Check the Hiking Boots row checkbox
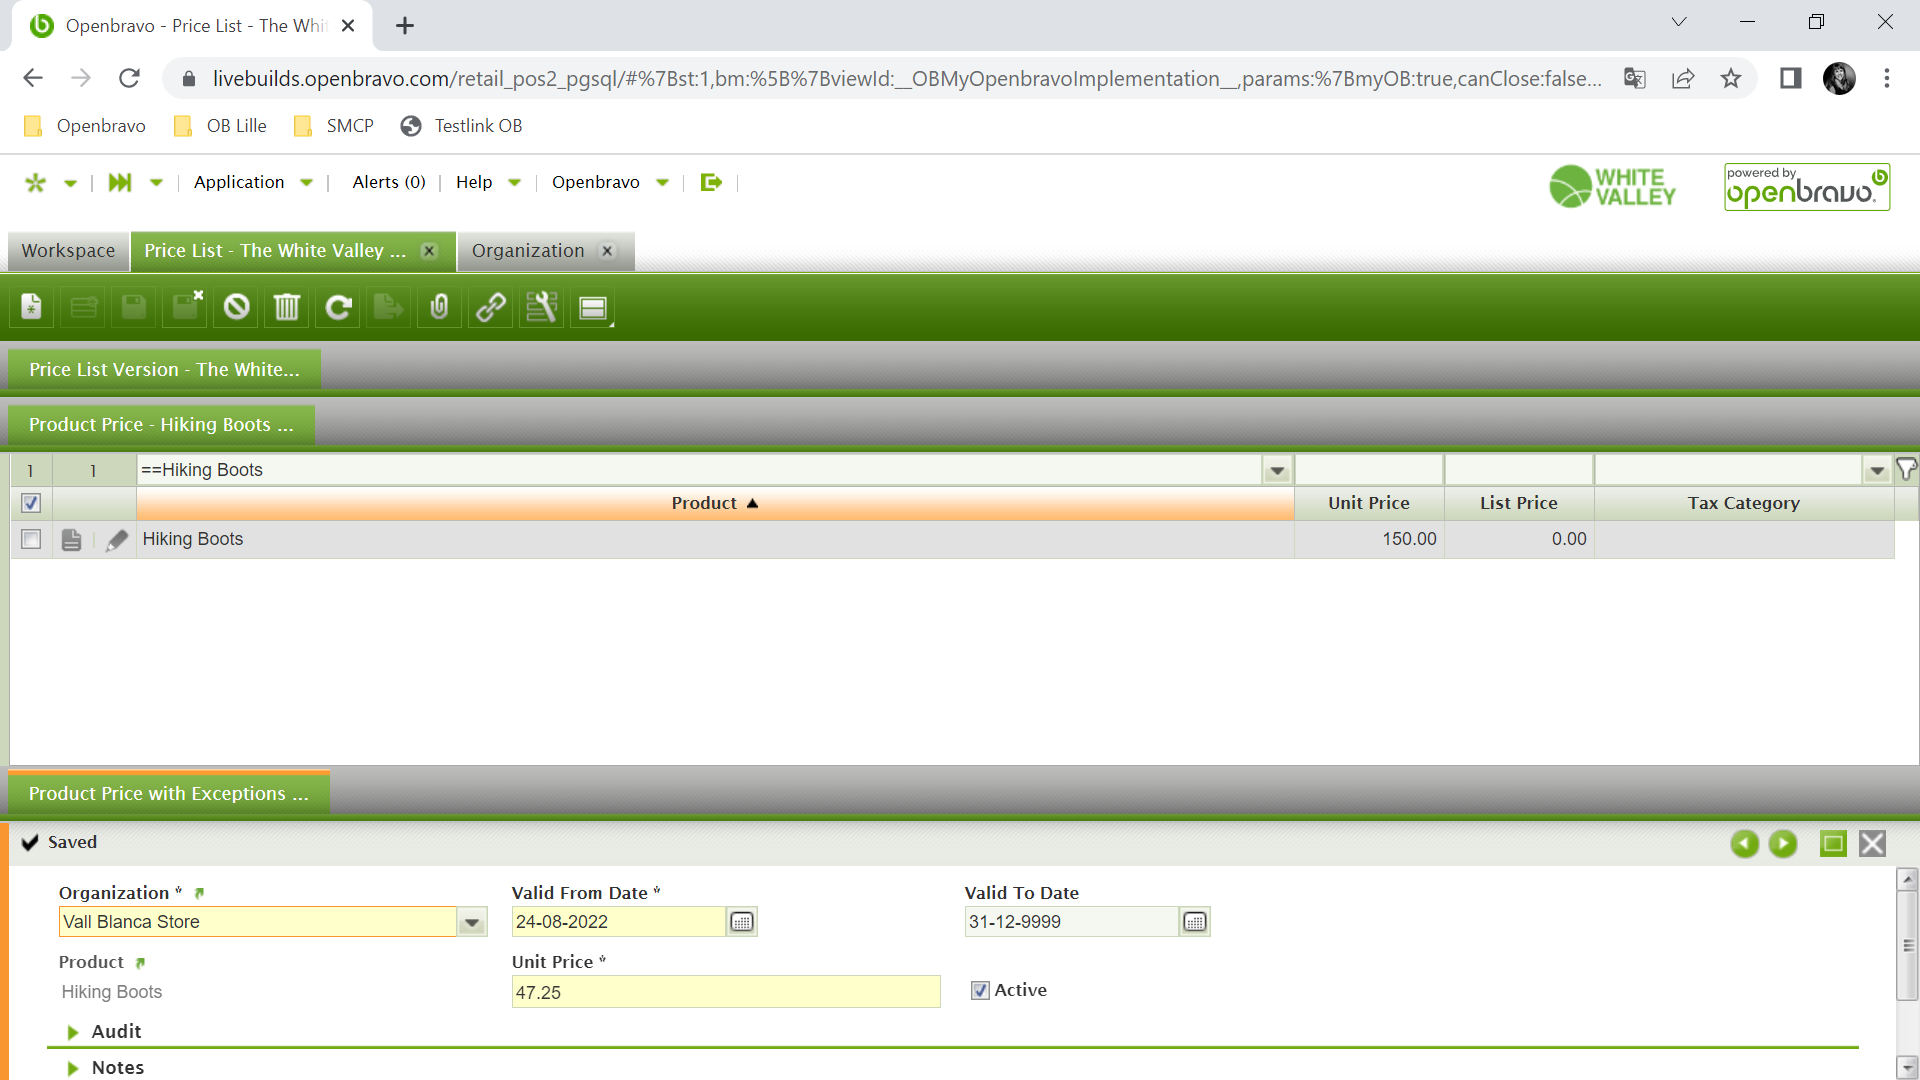Viewport: 1920px width, 1080px height. pos(31,540)
